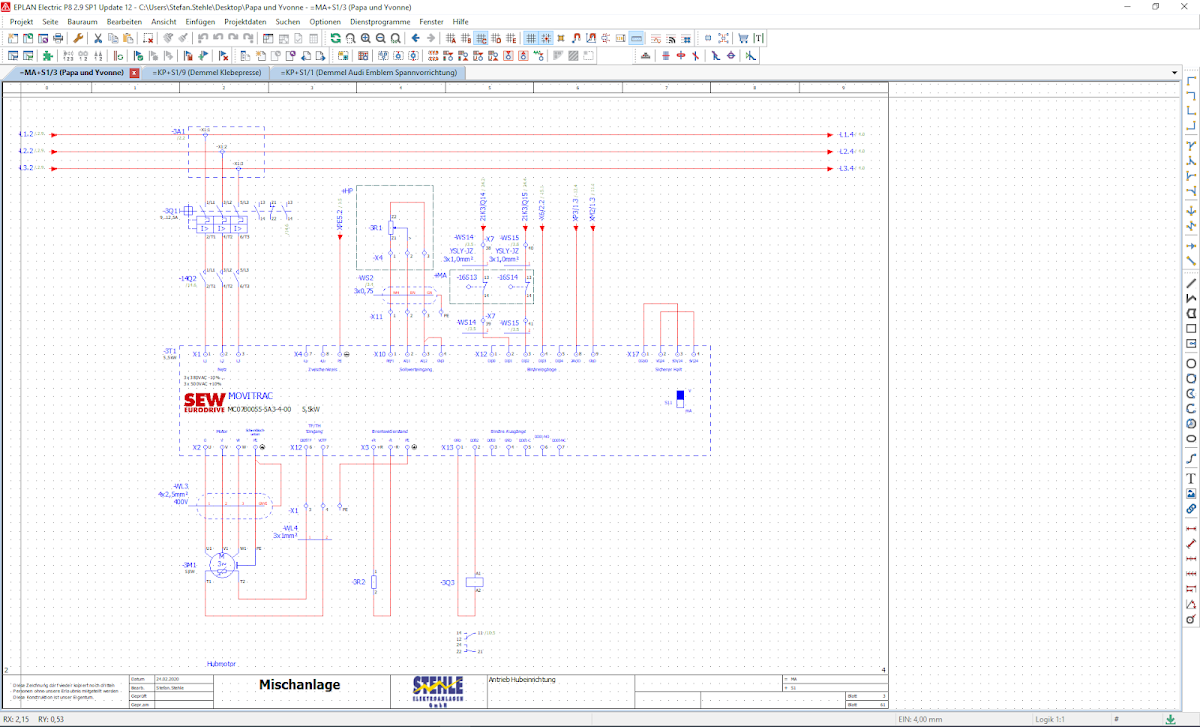Open the Einfügen menu
Viewport: 1200px width, 727px height.
[200, 21]
